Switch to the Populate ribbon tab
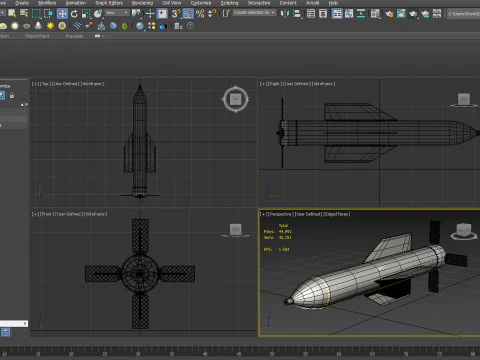Image resolution: width=480 pixels, height=360 pixels. pyautogui.click(x=74, y=36)
